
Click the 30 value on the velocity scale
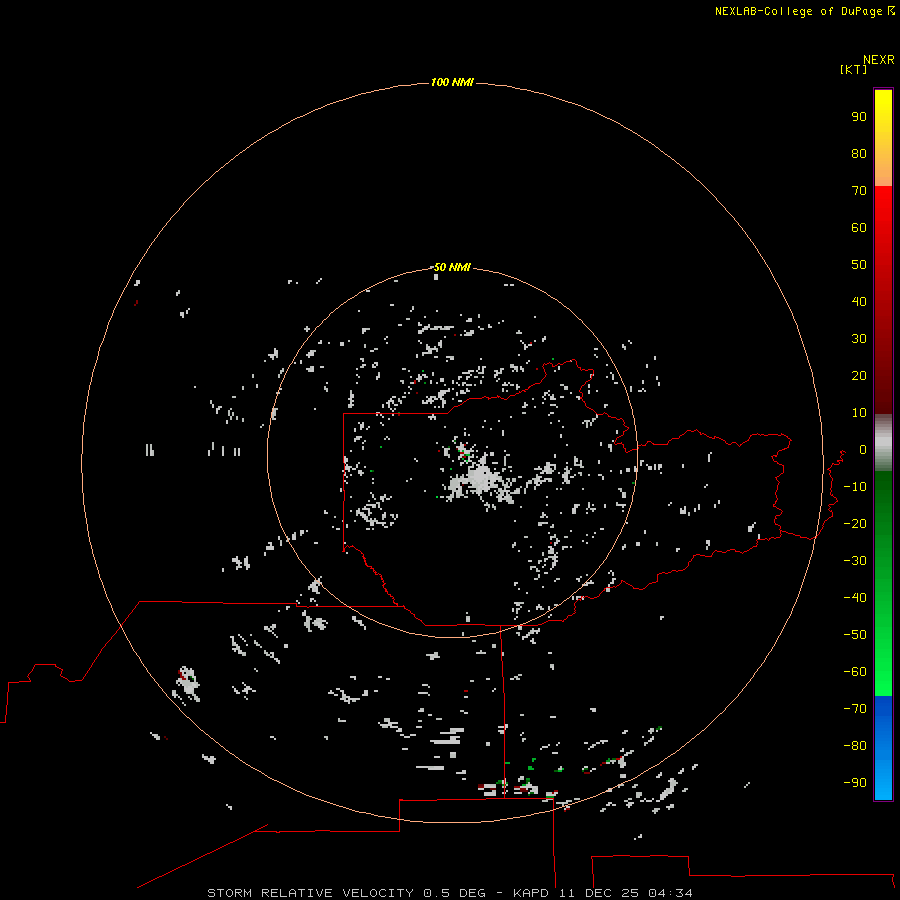point(859,339)
